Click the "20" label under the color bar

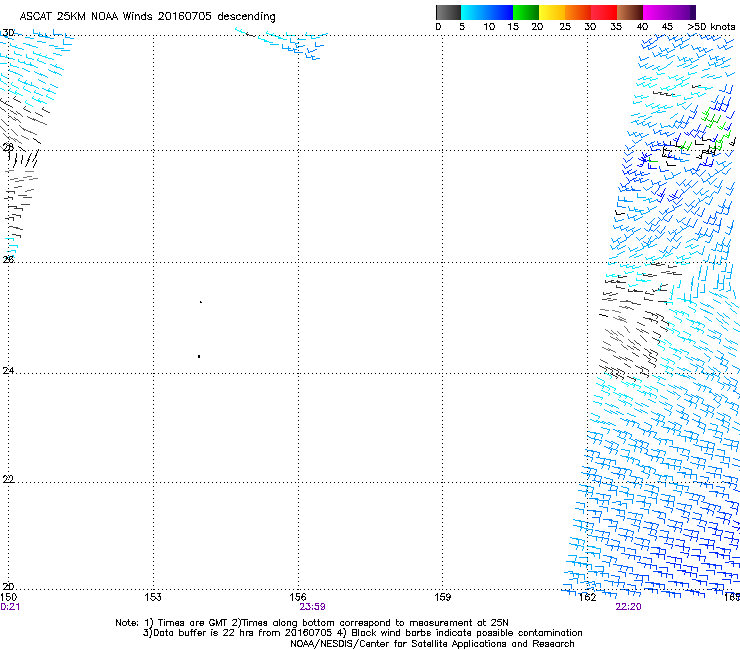537,27
